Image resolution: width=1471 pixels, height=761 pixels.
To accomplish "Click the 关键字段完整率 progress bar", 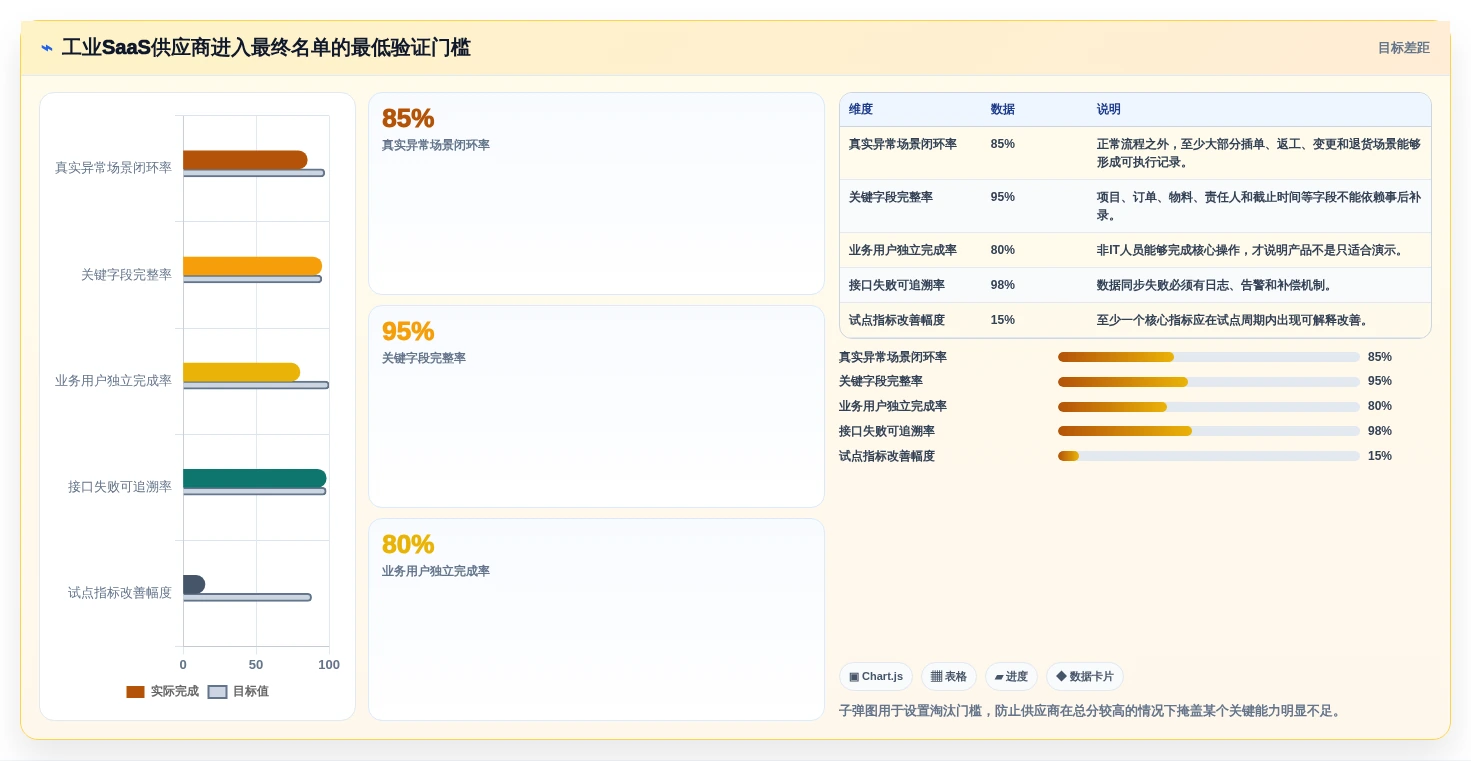I will [1209, 381].
